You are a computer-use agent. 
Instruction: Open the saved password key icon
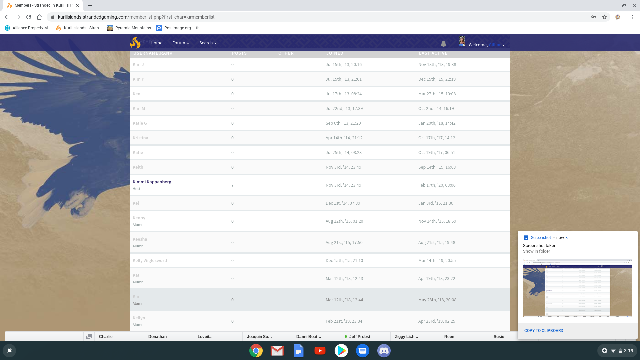point(593,17)
